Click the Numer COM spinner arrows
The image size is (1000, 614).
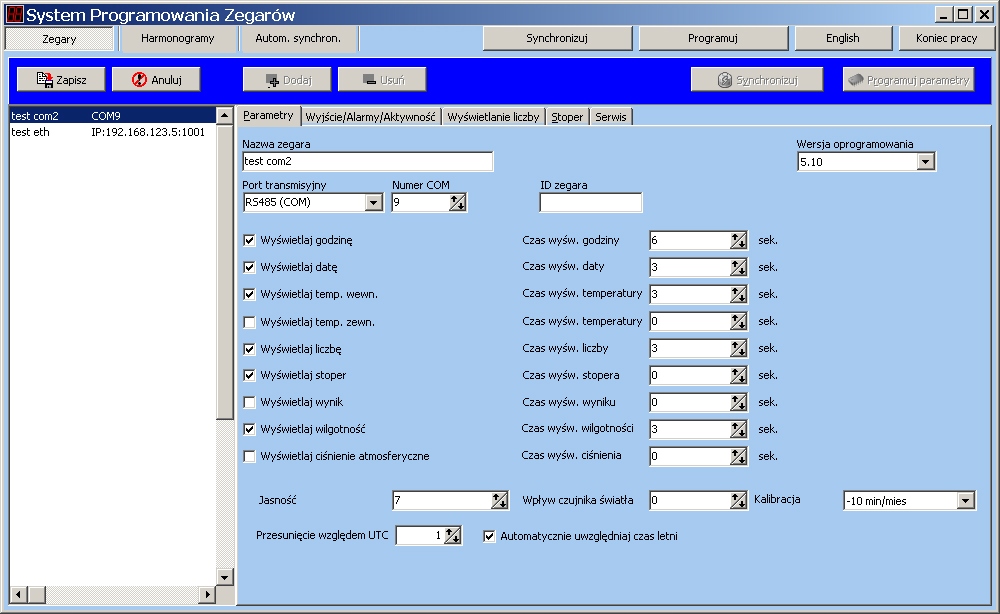pos(457,203)
